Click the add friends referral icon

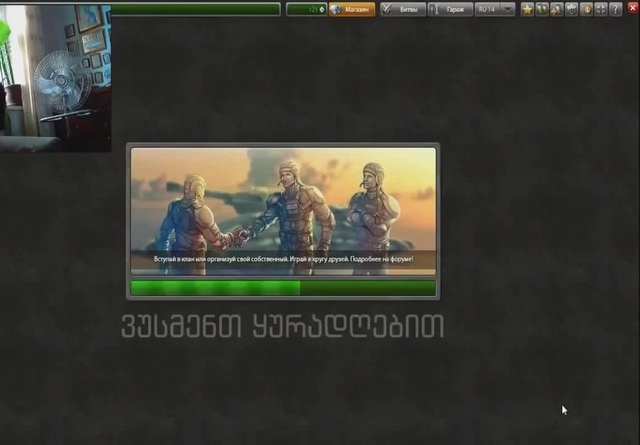click(x=557, y=9)
